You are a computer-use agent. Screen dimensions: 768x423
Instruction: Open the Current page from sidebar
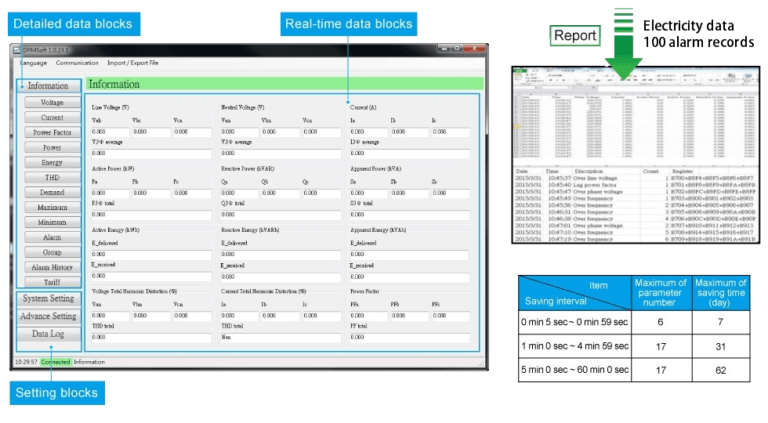pyautogui.click(x=52, y=118)
